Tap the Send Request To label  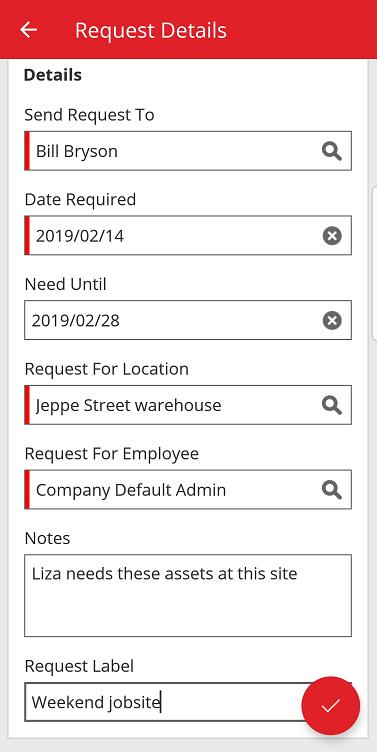89,115
